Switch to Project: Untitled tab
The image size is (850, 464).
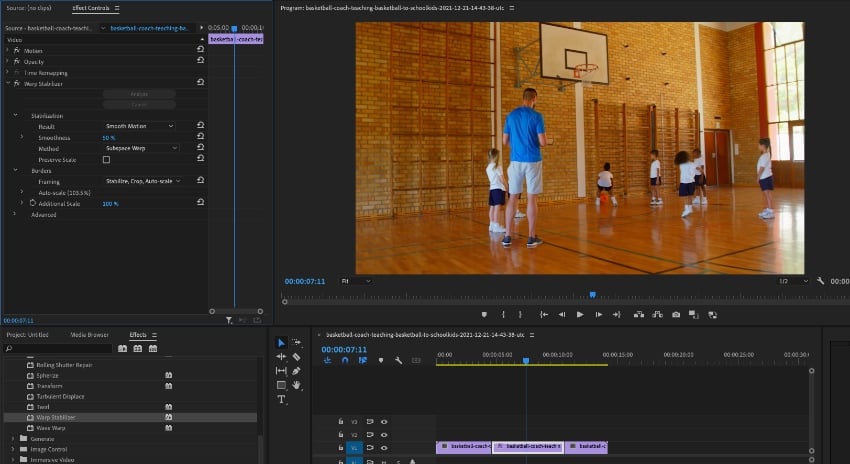tap(27, 334)
